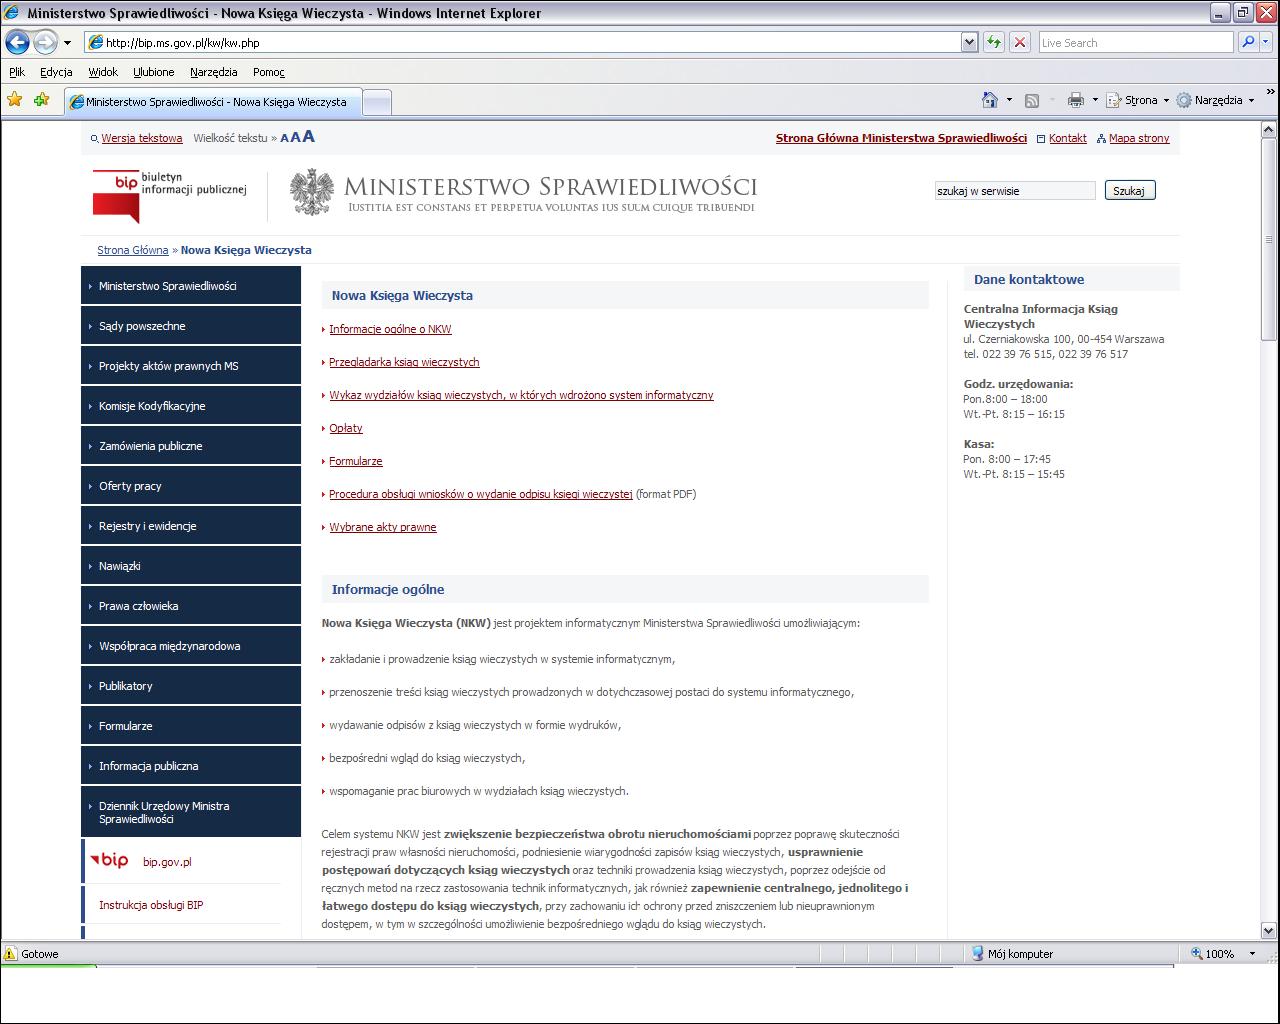Open the Pomoc menu
1280x1024 pixels.
click(269, 72)
